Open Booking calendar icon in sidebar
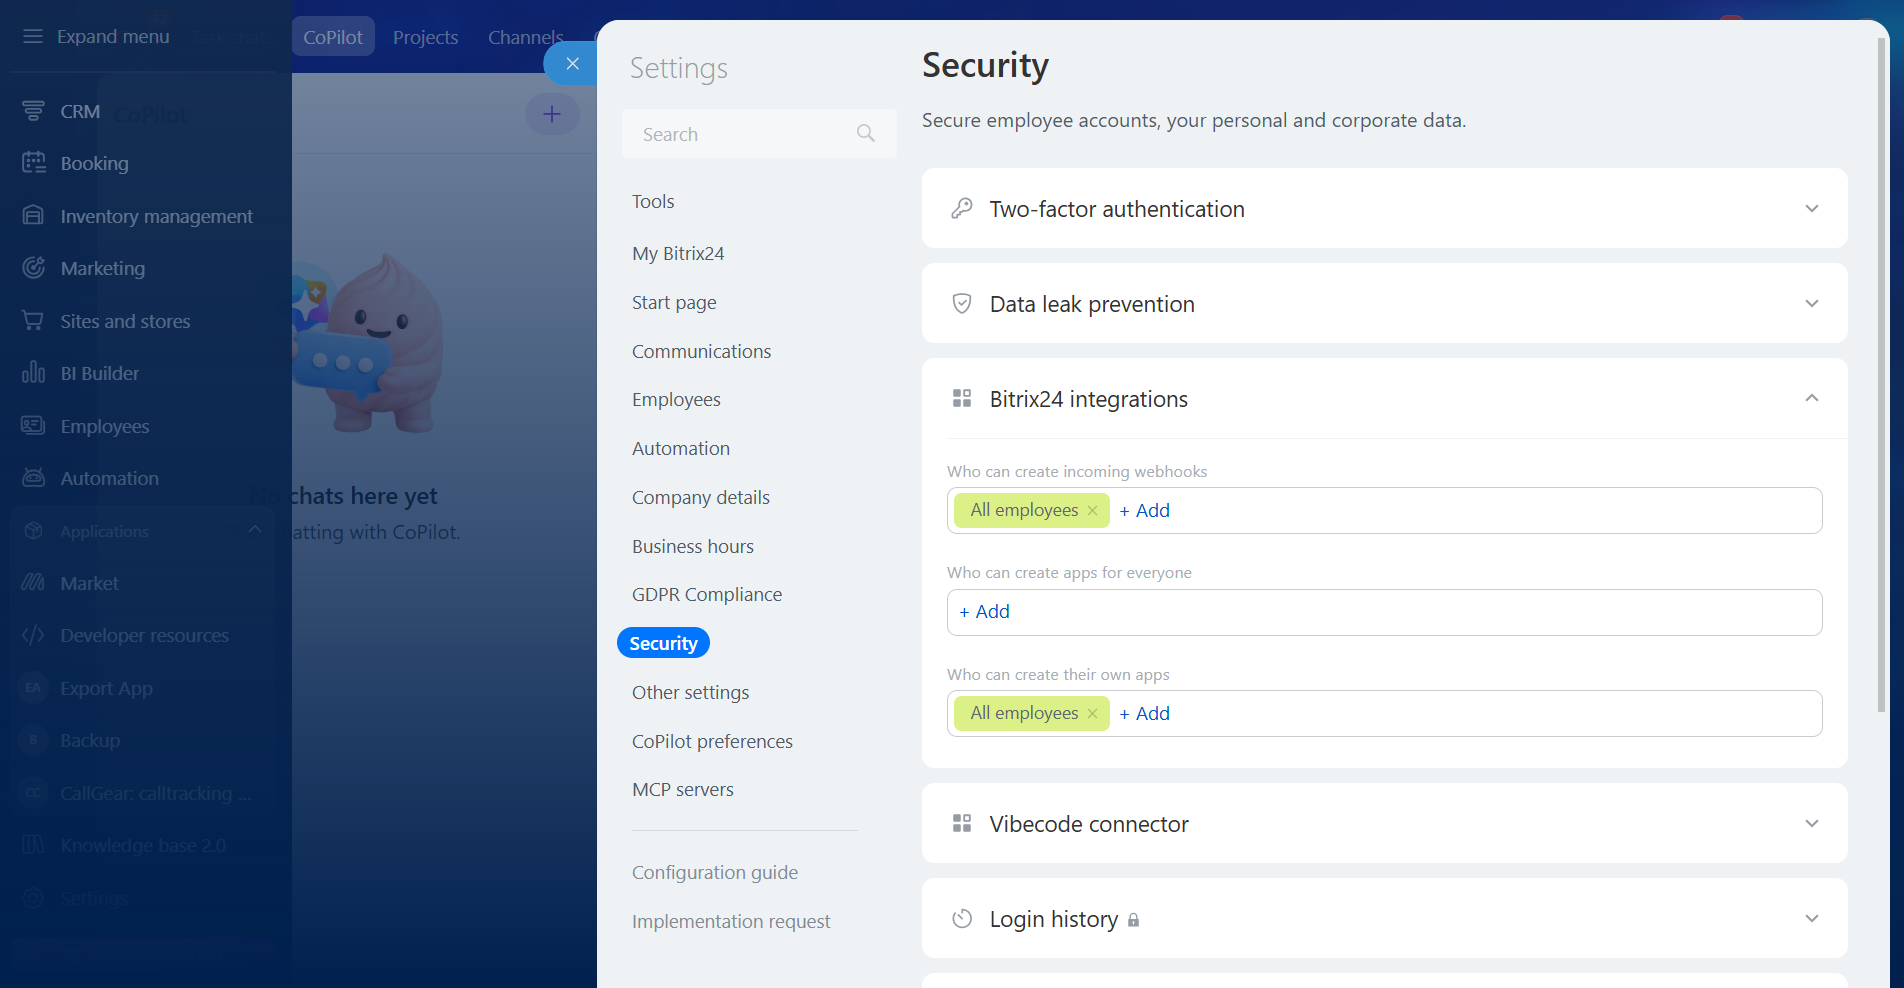 point(34,162)
